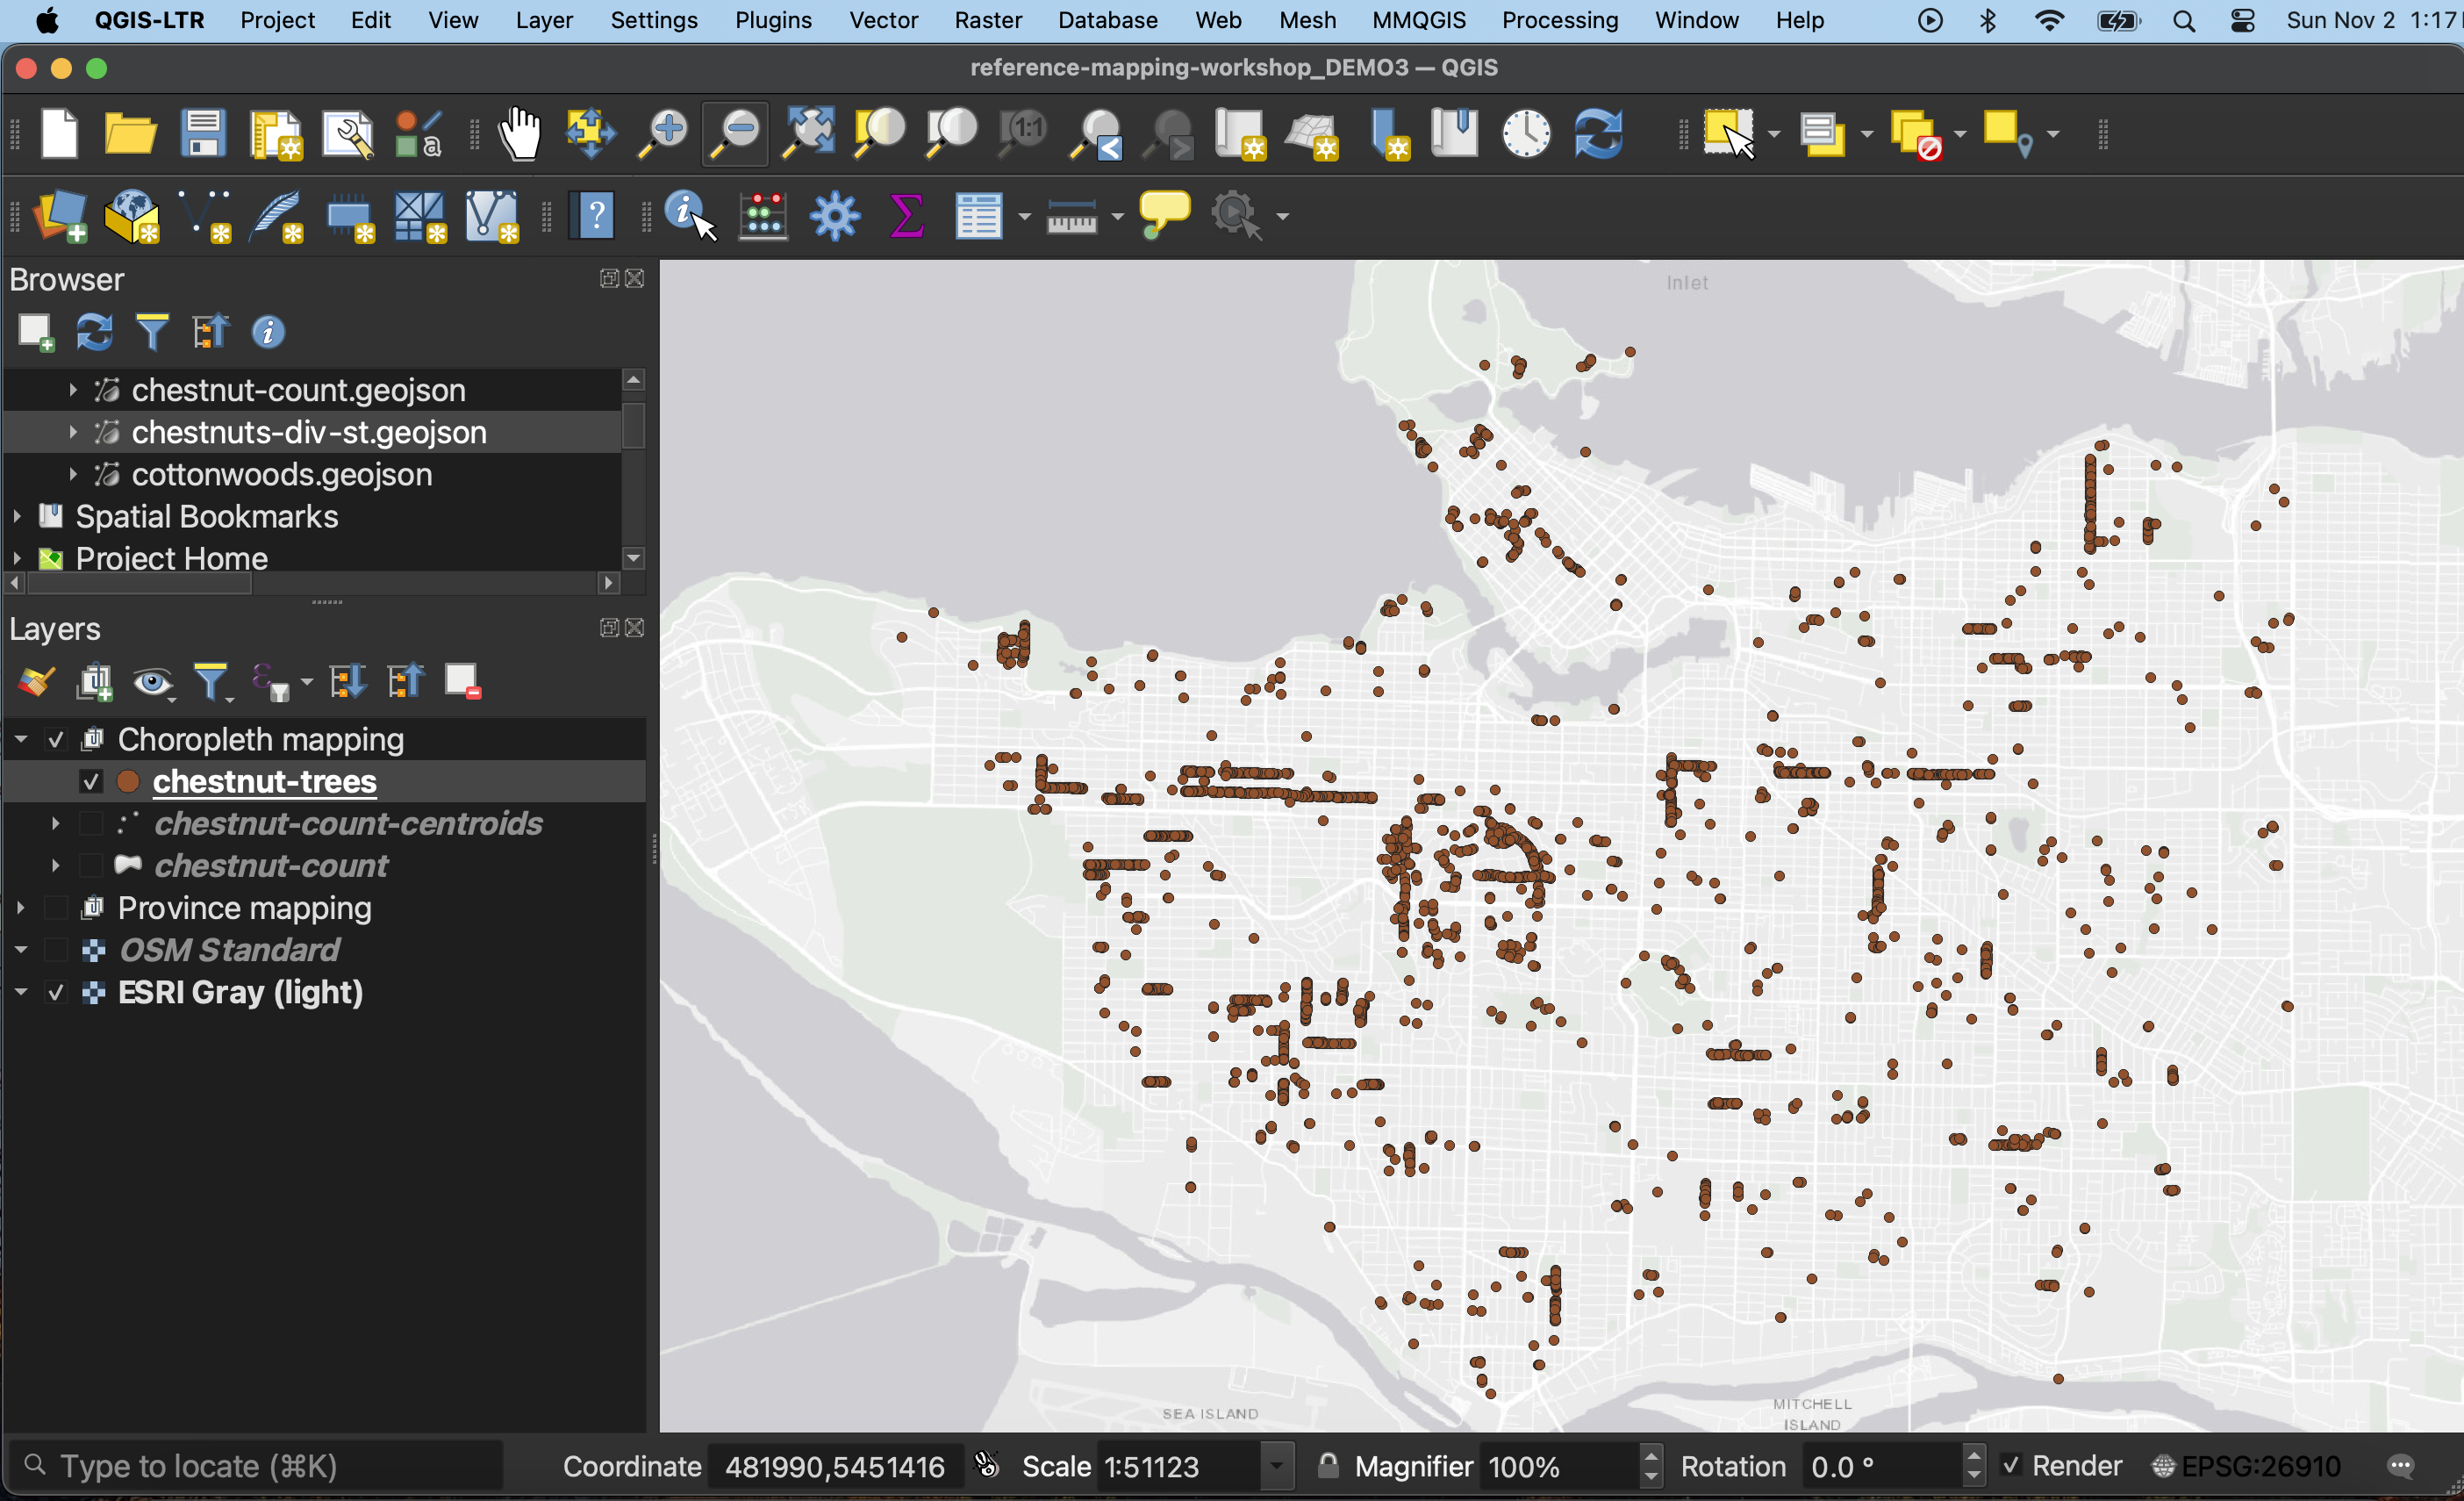Select the Pan Map hand tool

[520, 134]
